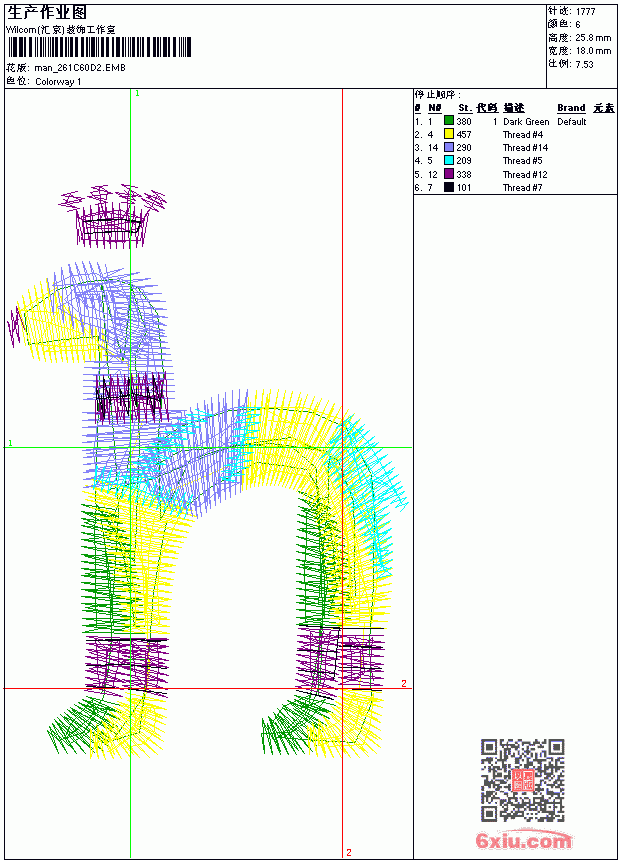
Task: Click the Colorway 1 label
Action: [x=58, y=82]
